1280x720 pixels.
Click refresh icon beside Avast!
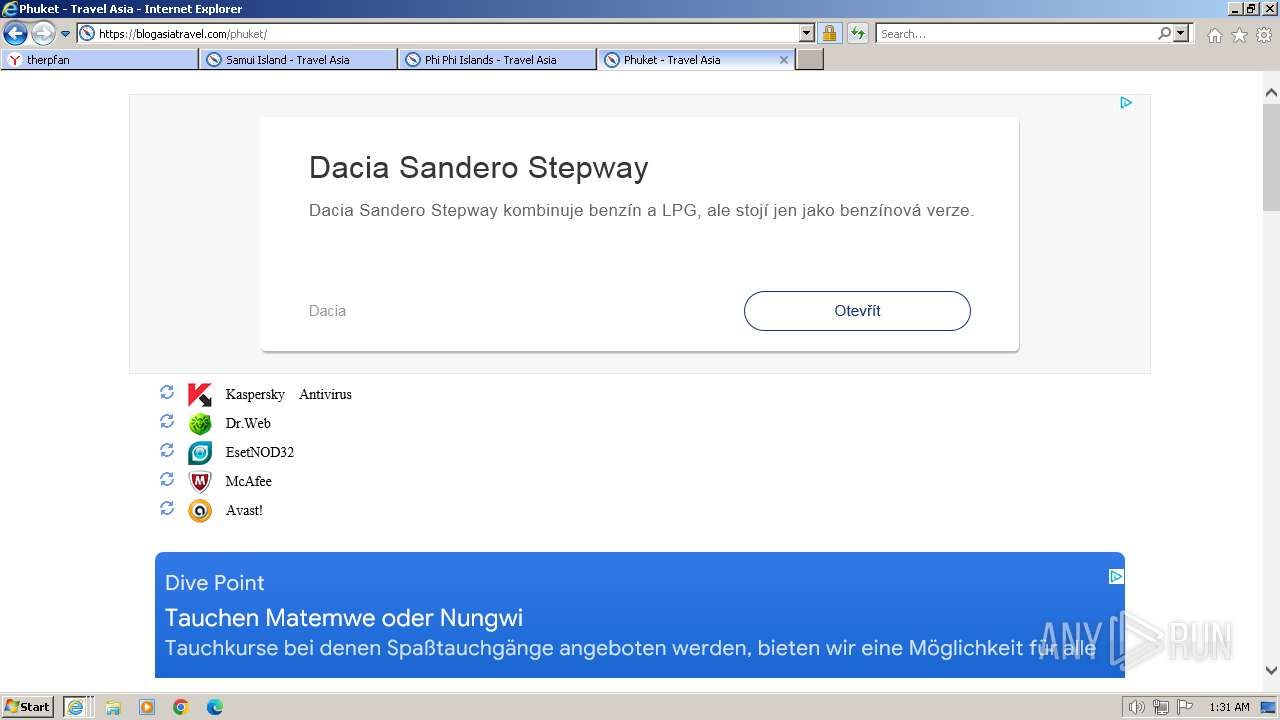pos(167,508)
